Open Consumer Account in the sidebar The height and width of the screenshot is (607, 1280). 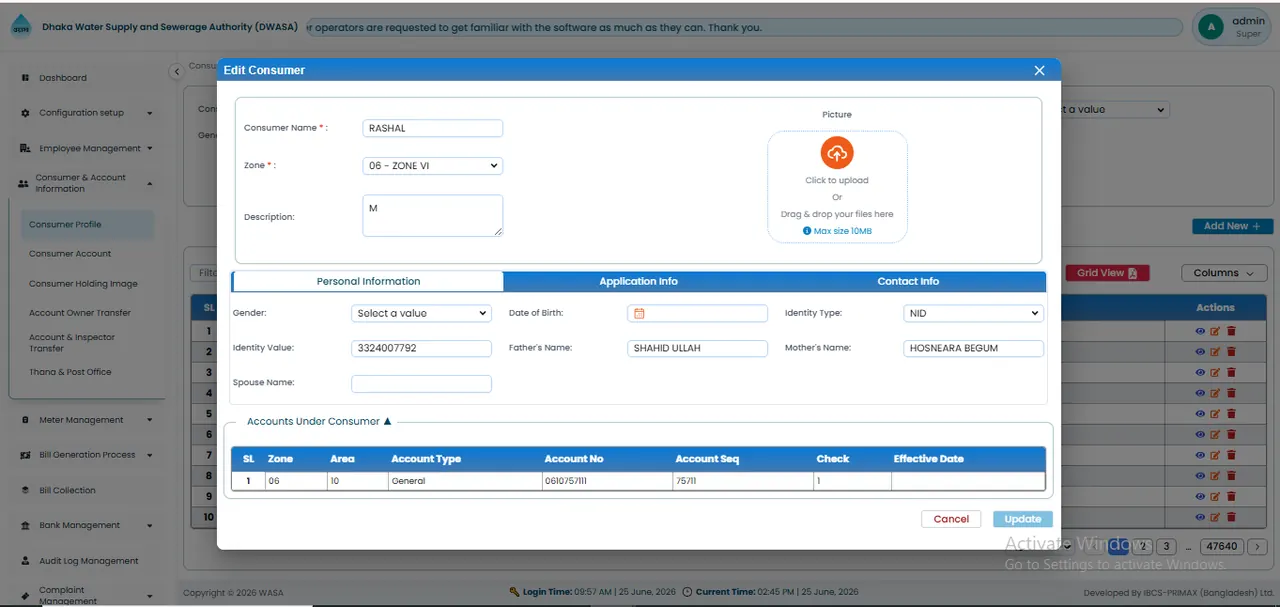pos(70,254)
